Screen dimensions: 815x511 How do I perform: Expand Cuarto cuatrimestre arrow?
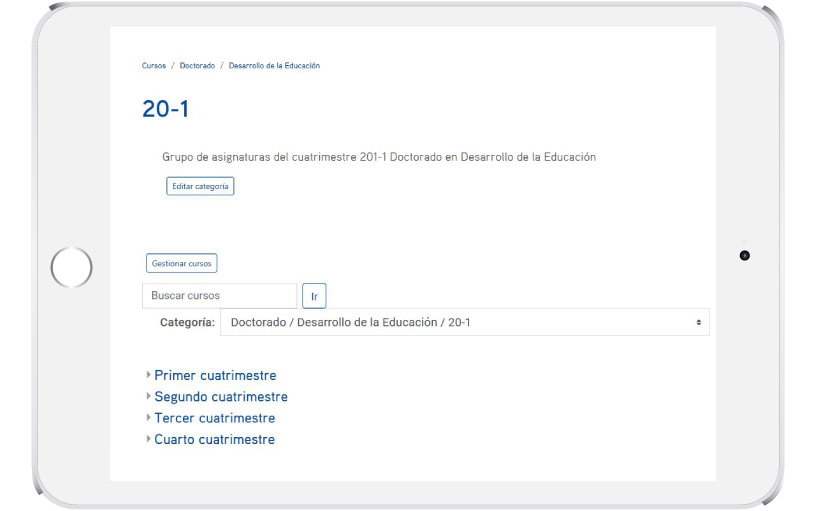click(x=148, y=439)
